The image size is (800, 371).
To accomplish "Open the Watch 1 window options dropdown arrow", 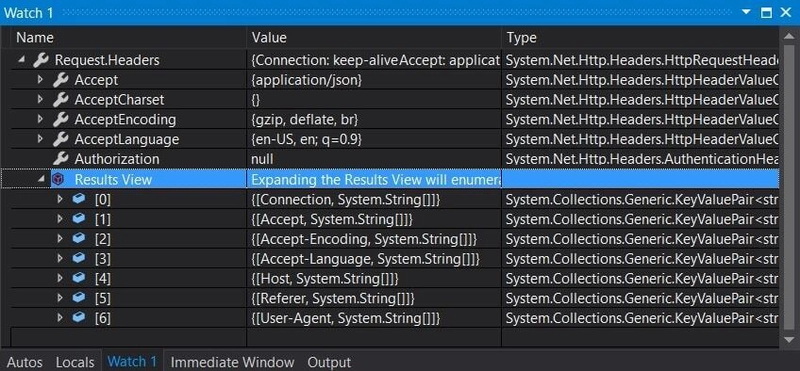I will (746, 12).
